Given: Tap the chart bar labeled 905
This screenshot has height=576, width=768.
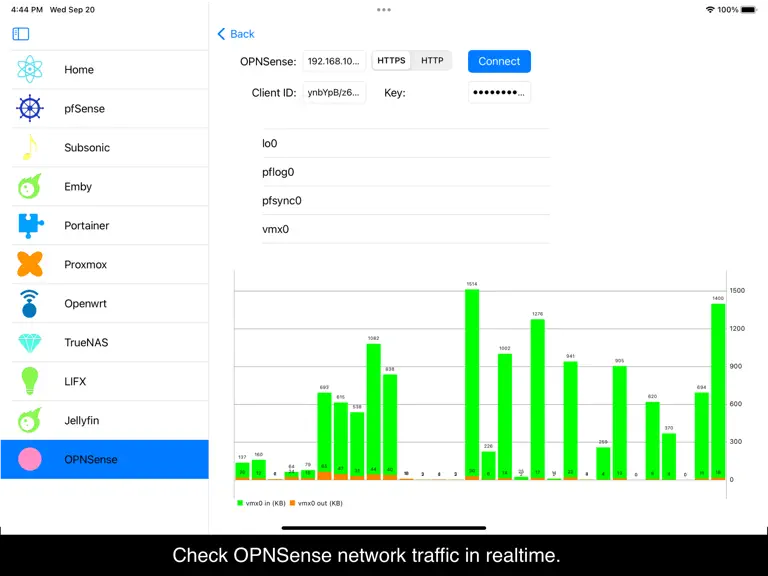Looking at the screenshot, I should tap(620, 423).
